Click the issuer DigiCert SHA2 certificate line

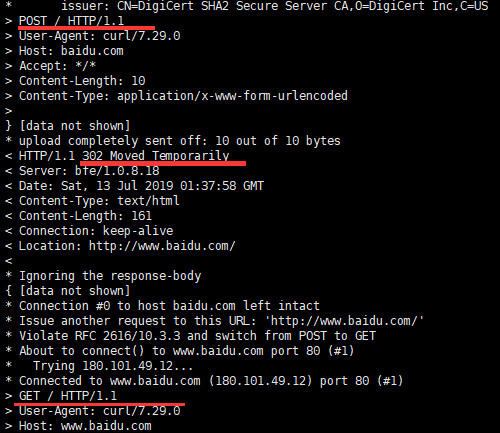[x=275, y=6]
